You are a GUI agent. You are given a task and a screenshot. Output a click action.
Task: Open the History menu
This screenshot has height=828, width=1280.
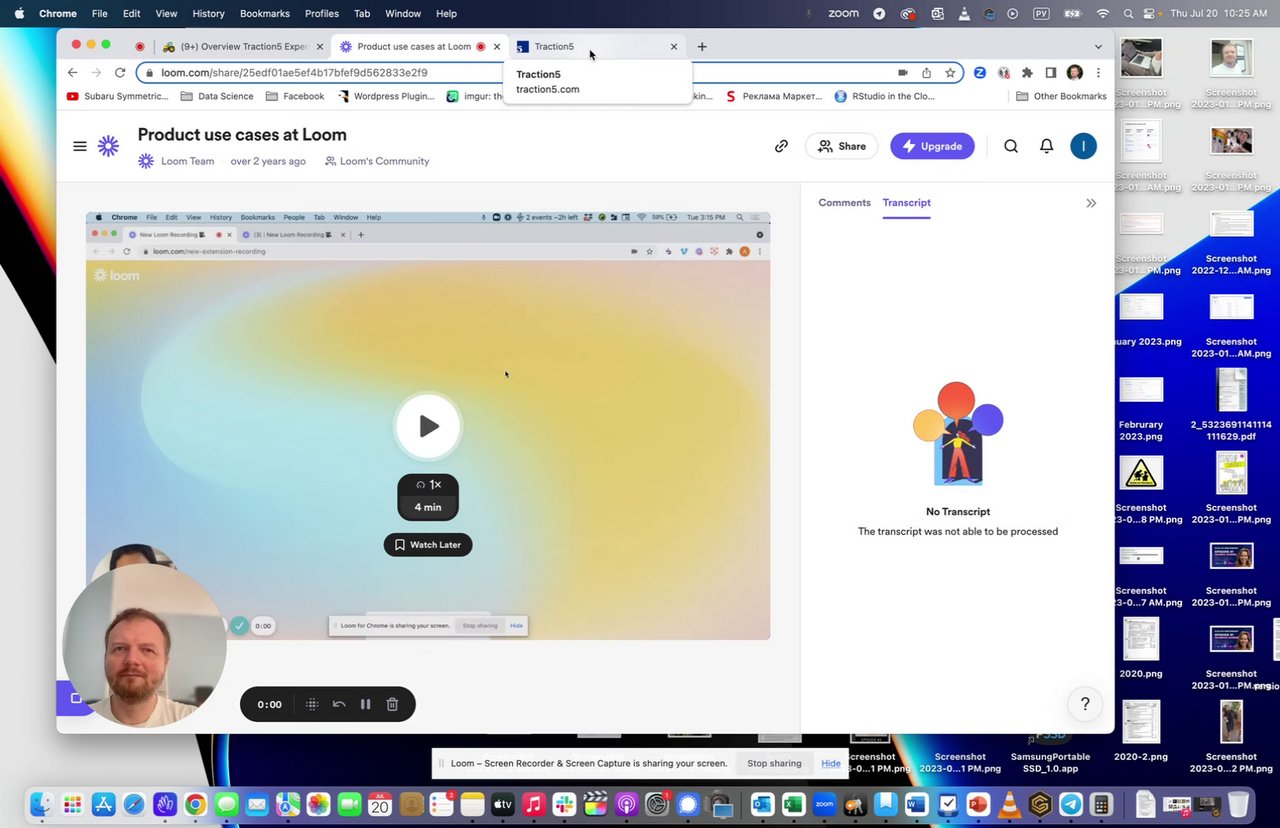(208, 13)
